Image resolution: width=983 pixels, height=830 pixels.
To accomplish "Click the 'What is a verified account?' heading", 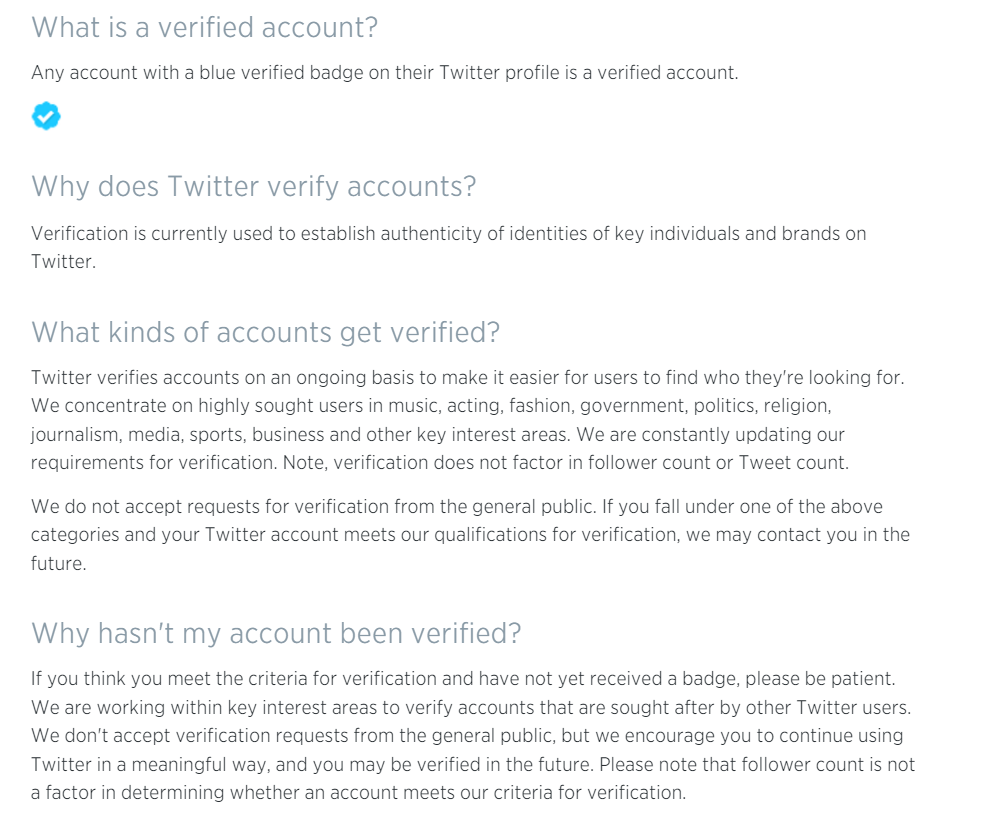I will click(204, 28).
